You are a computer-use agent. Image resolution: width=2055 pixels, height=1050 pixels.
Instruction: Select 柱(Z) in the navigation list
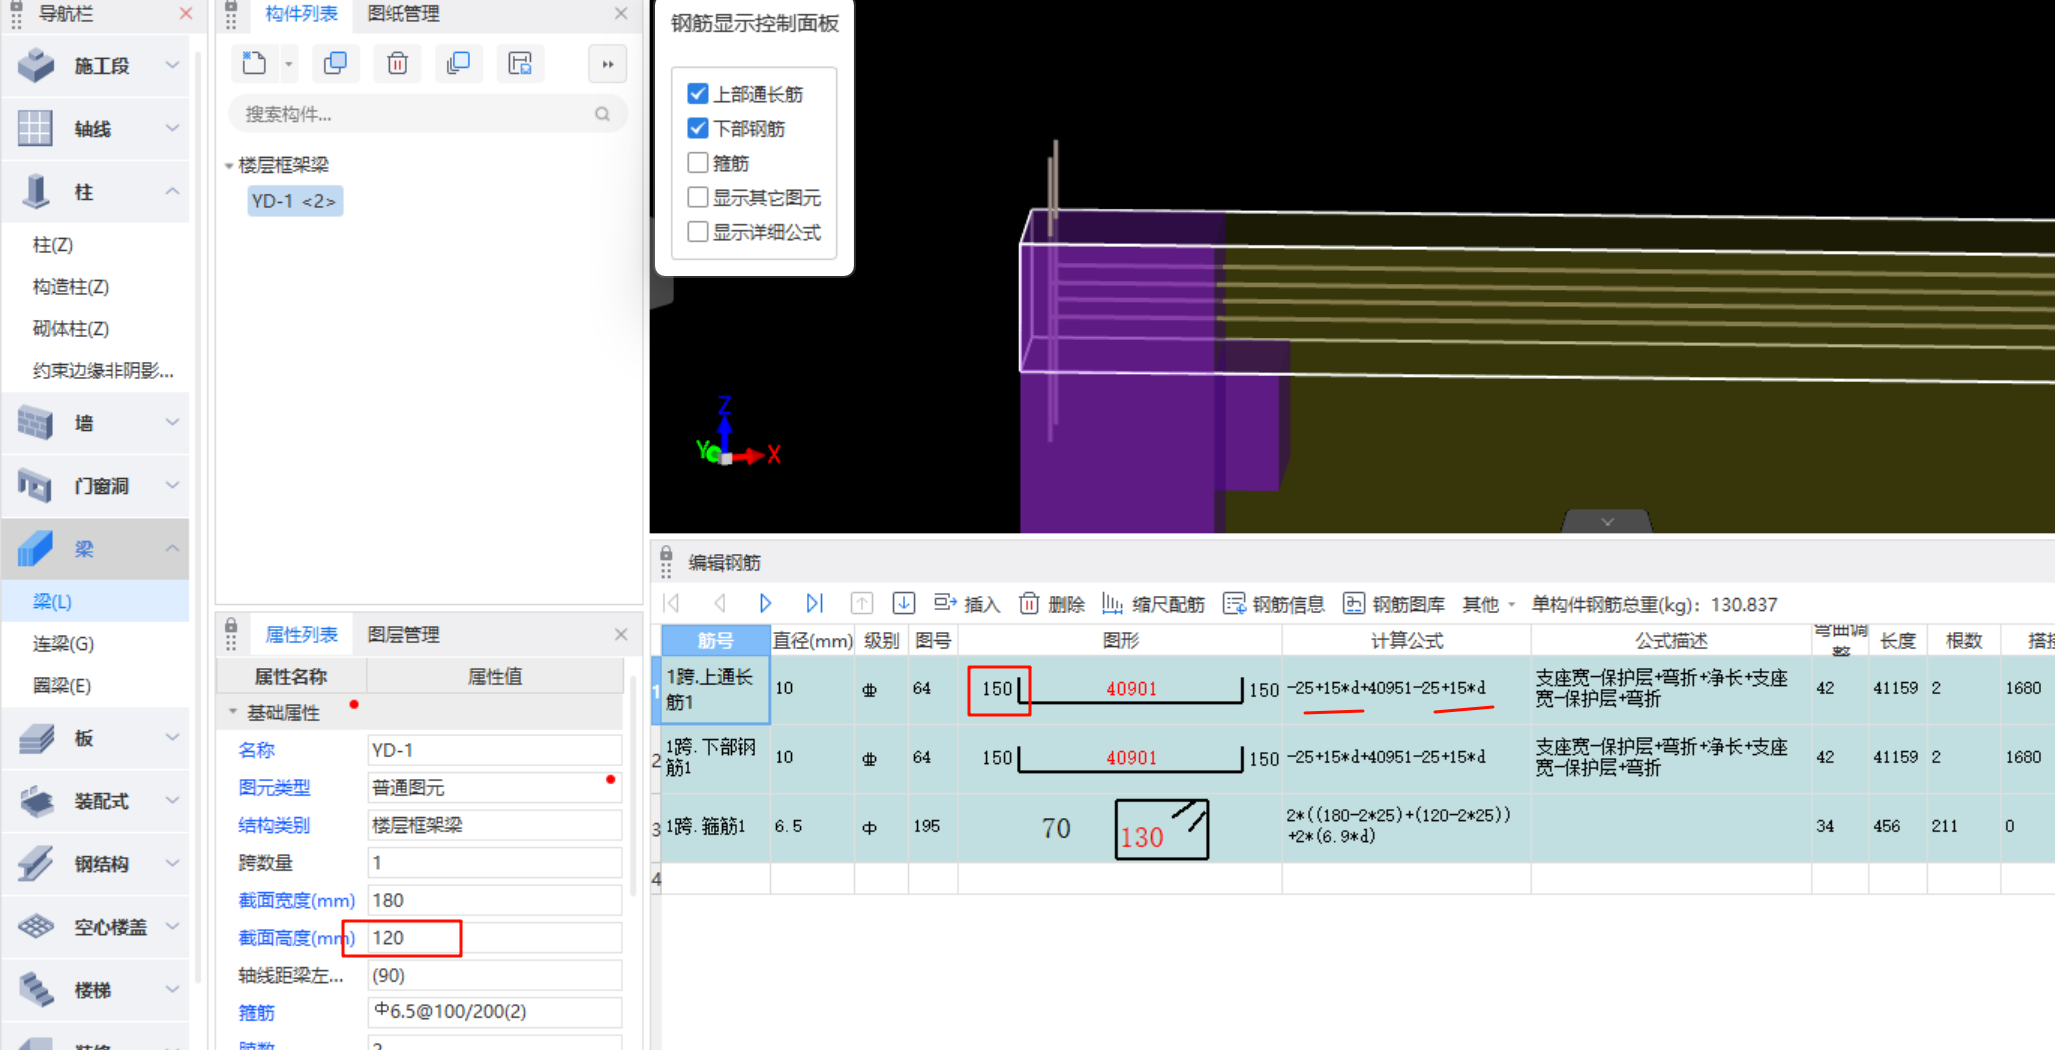tap(53, 245)
